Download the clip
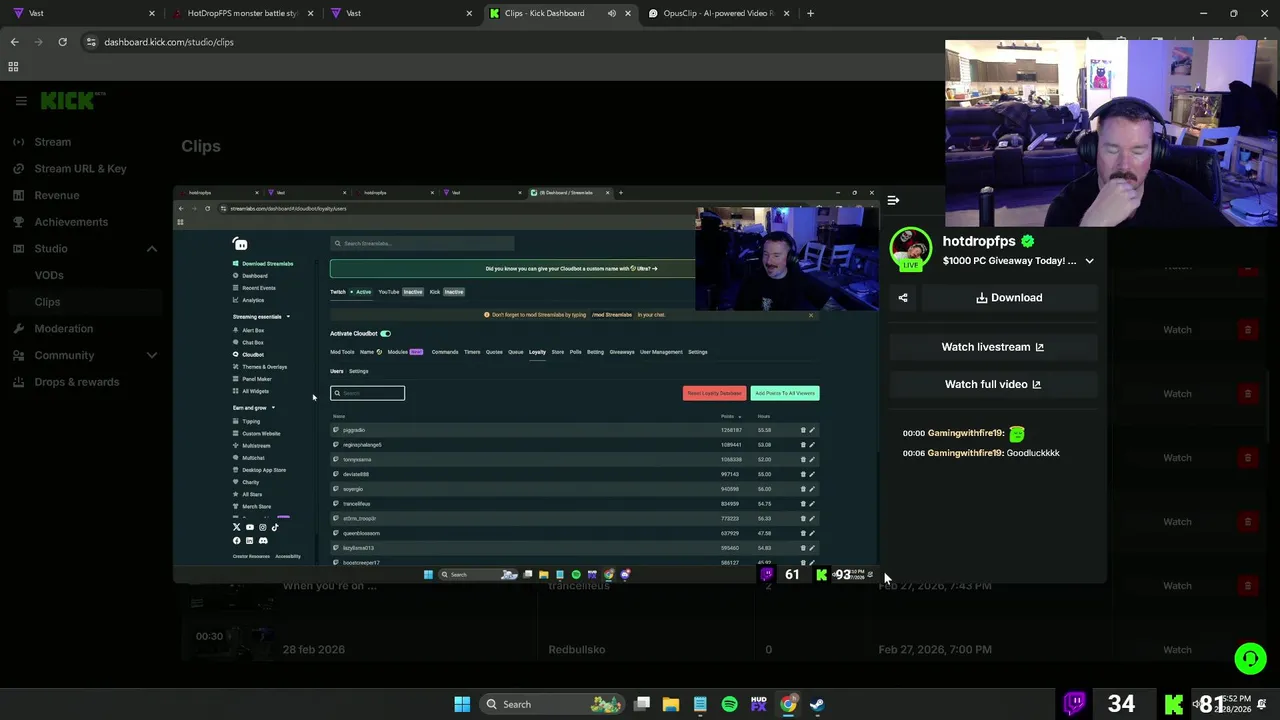The image size is (1280, 720). click(1009, 298)
